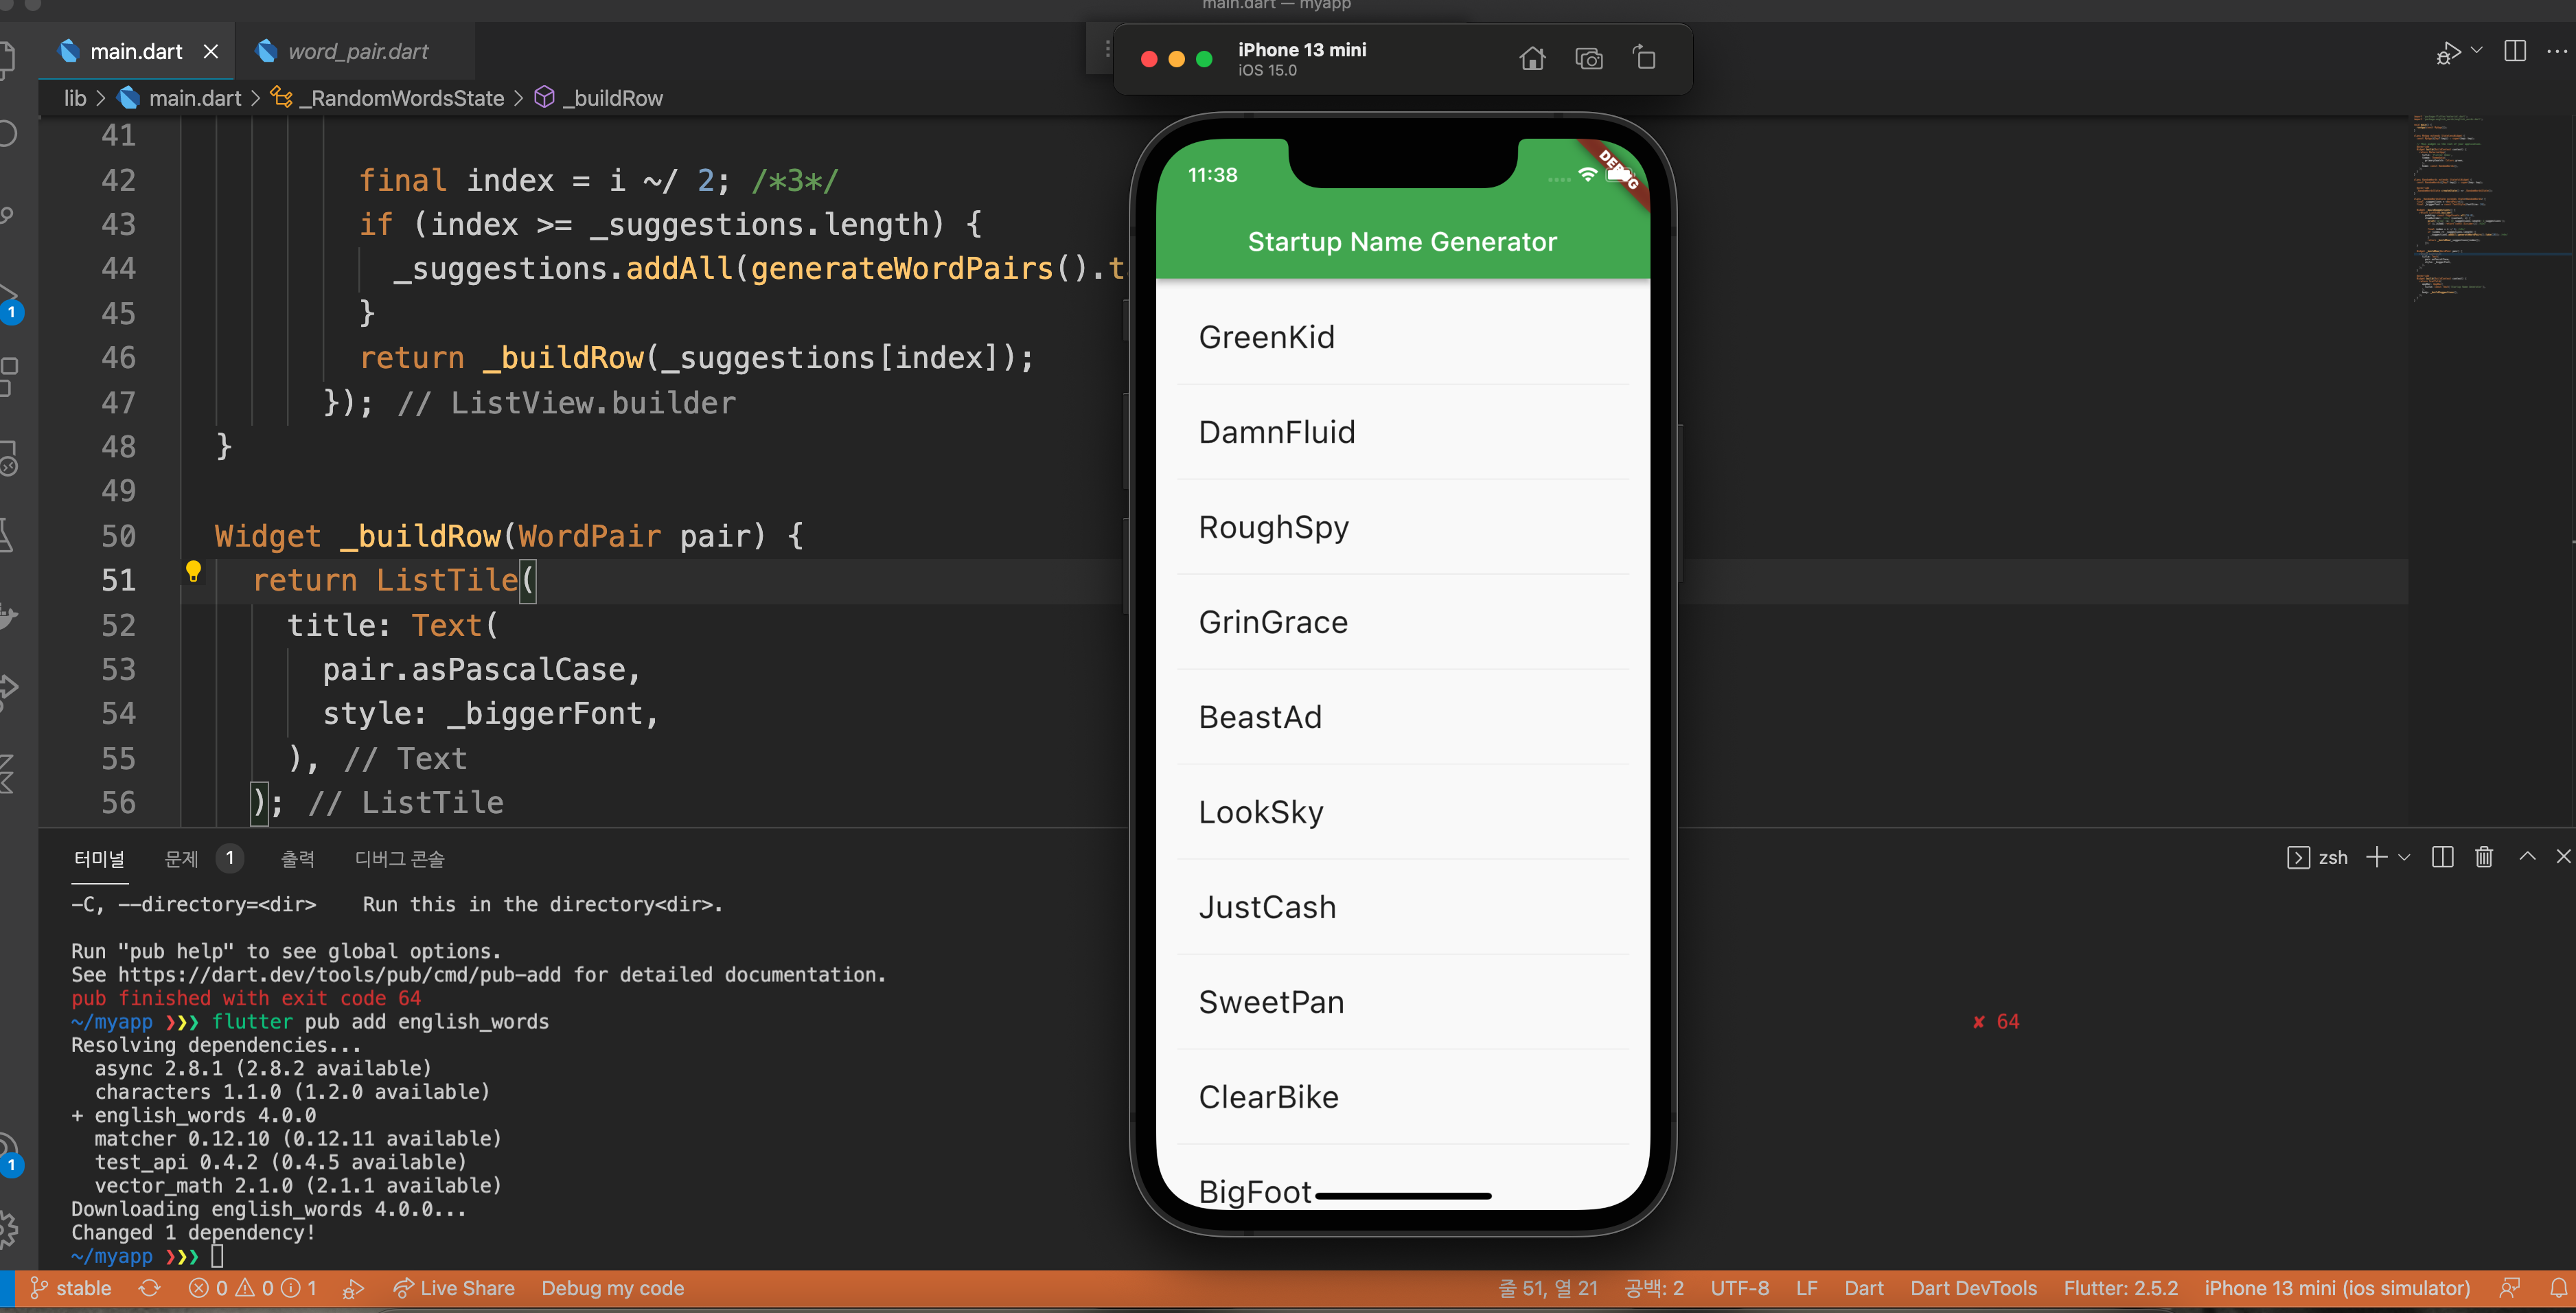This screenshot has width=2576, height=1313.
Task: Rotate the simulator device icon
Action: 1644,58
